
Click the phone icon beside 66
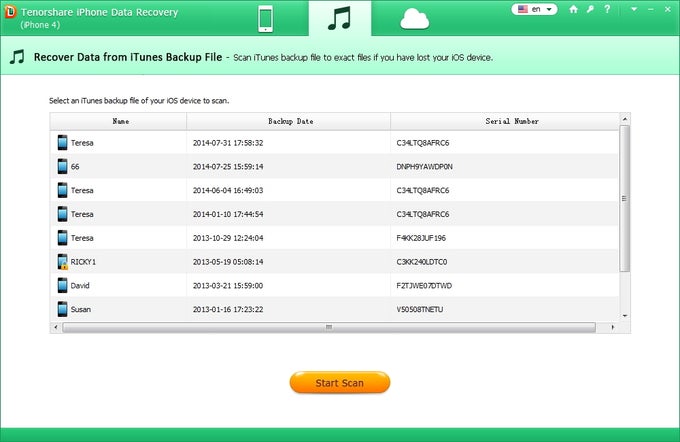[62, 167]
